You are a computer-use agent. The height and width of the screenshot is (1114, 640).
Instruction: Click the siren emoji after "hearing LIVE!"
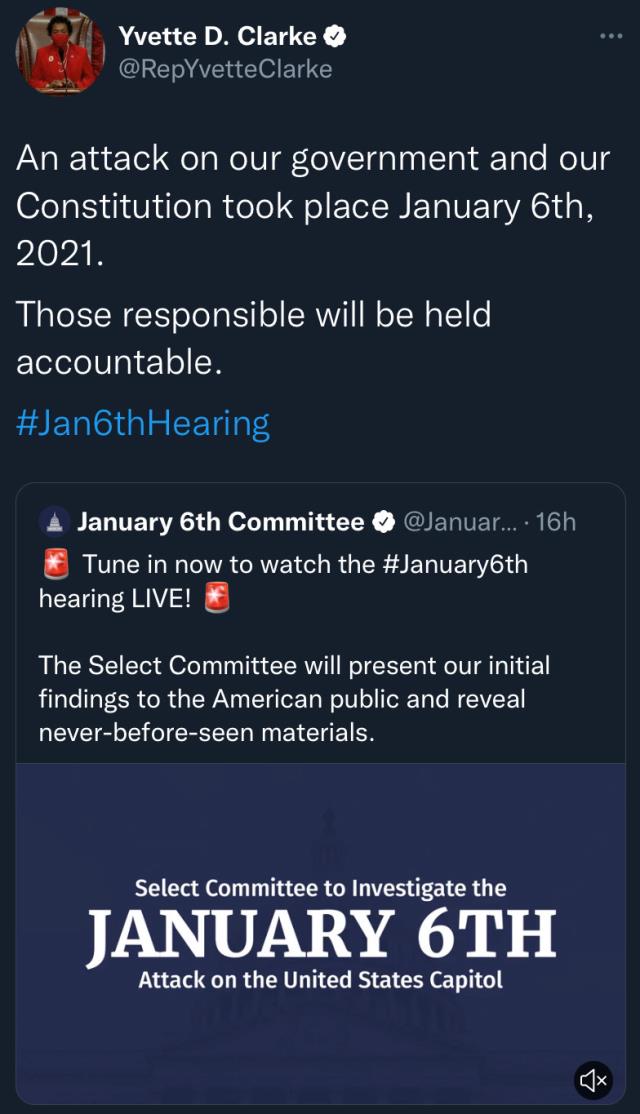217,599
